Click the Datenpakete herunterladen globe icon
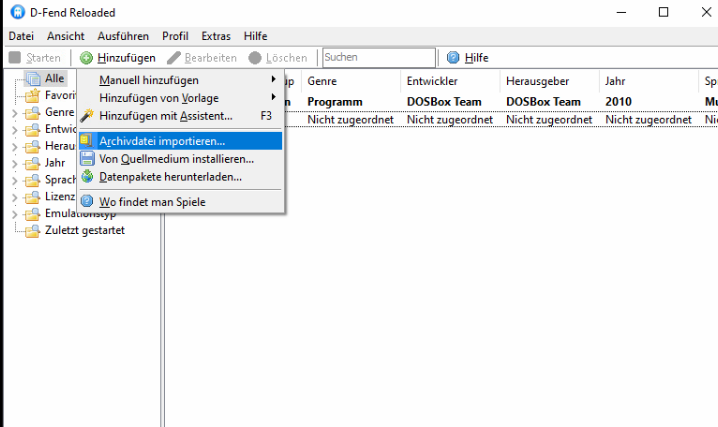 [87, 177]
